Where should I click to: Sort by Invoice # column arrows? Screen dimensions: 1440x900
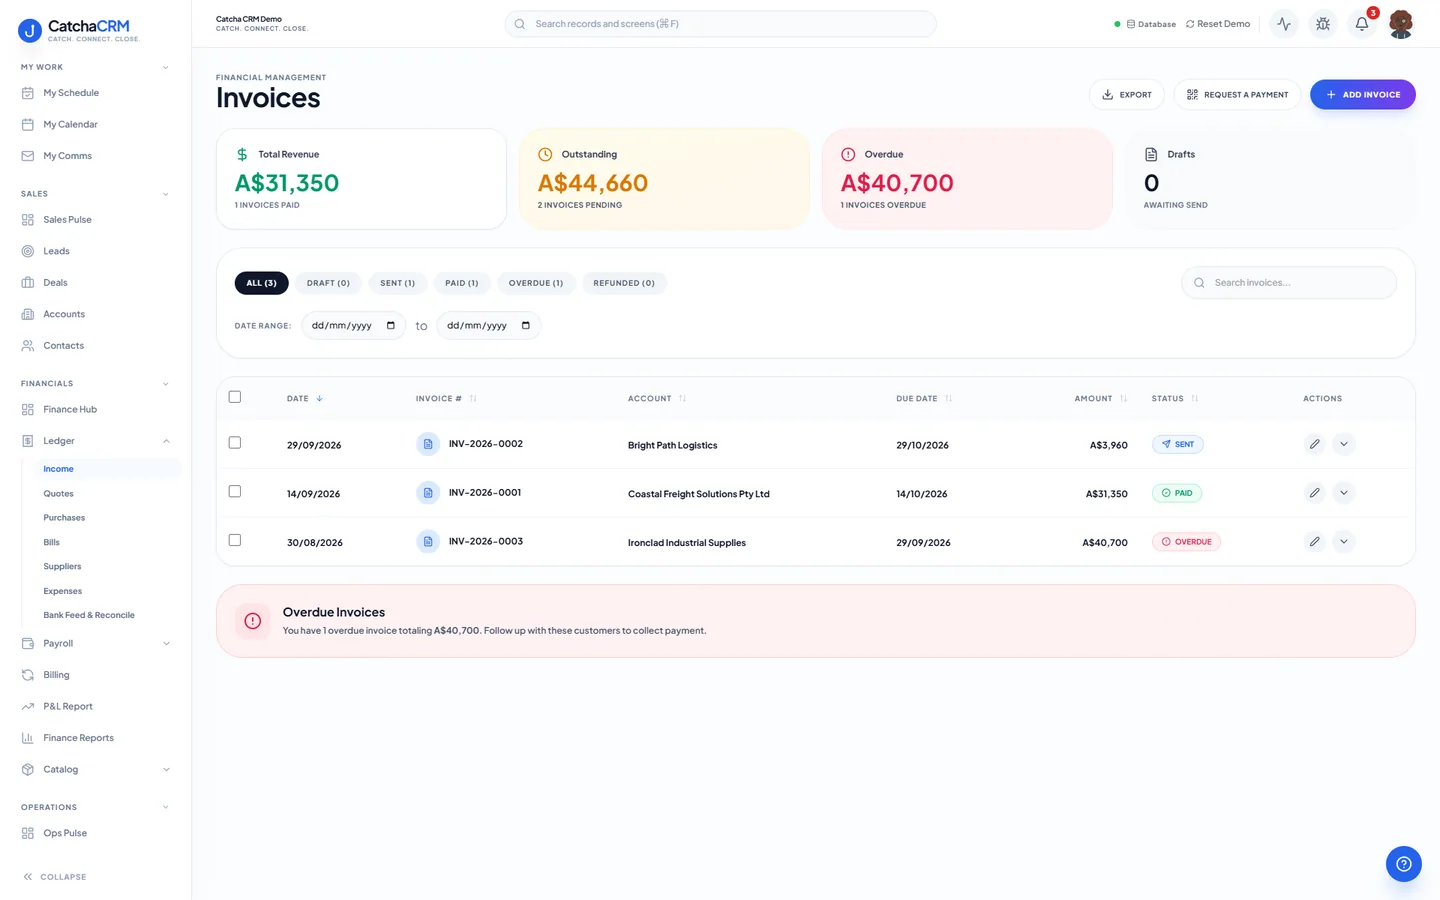pyautogui.click(x=473, y=399)
